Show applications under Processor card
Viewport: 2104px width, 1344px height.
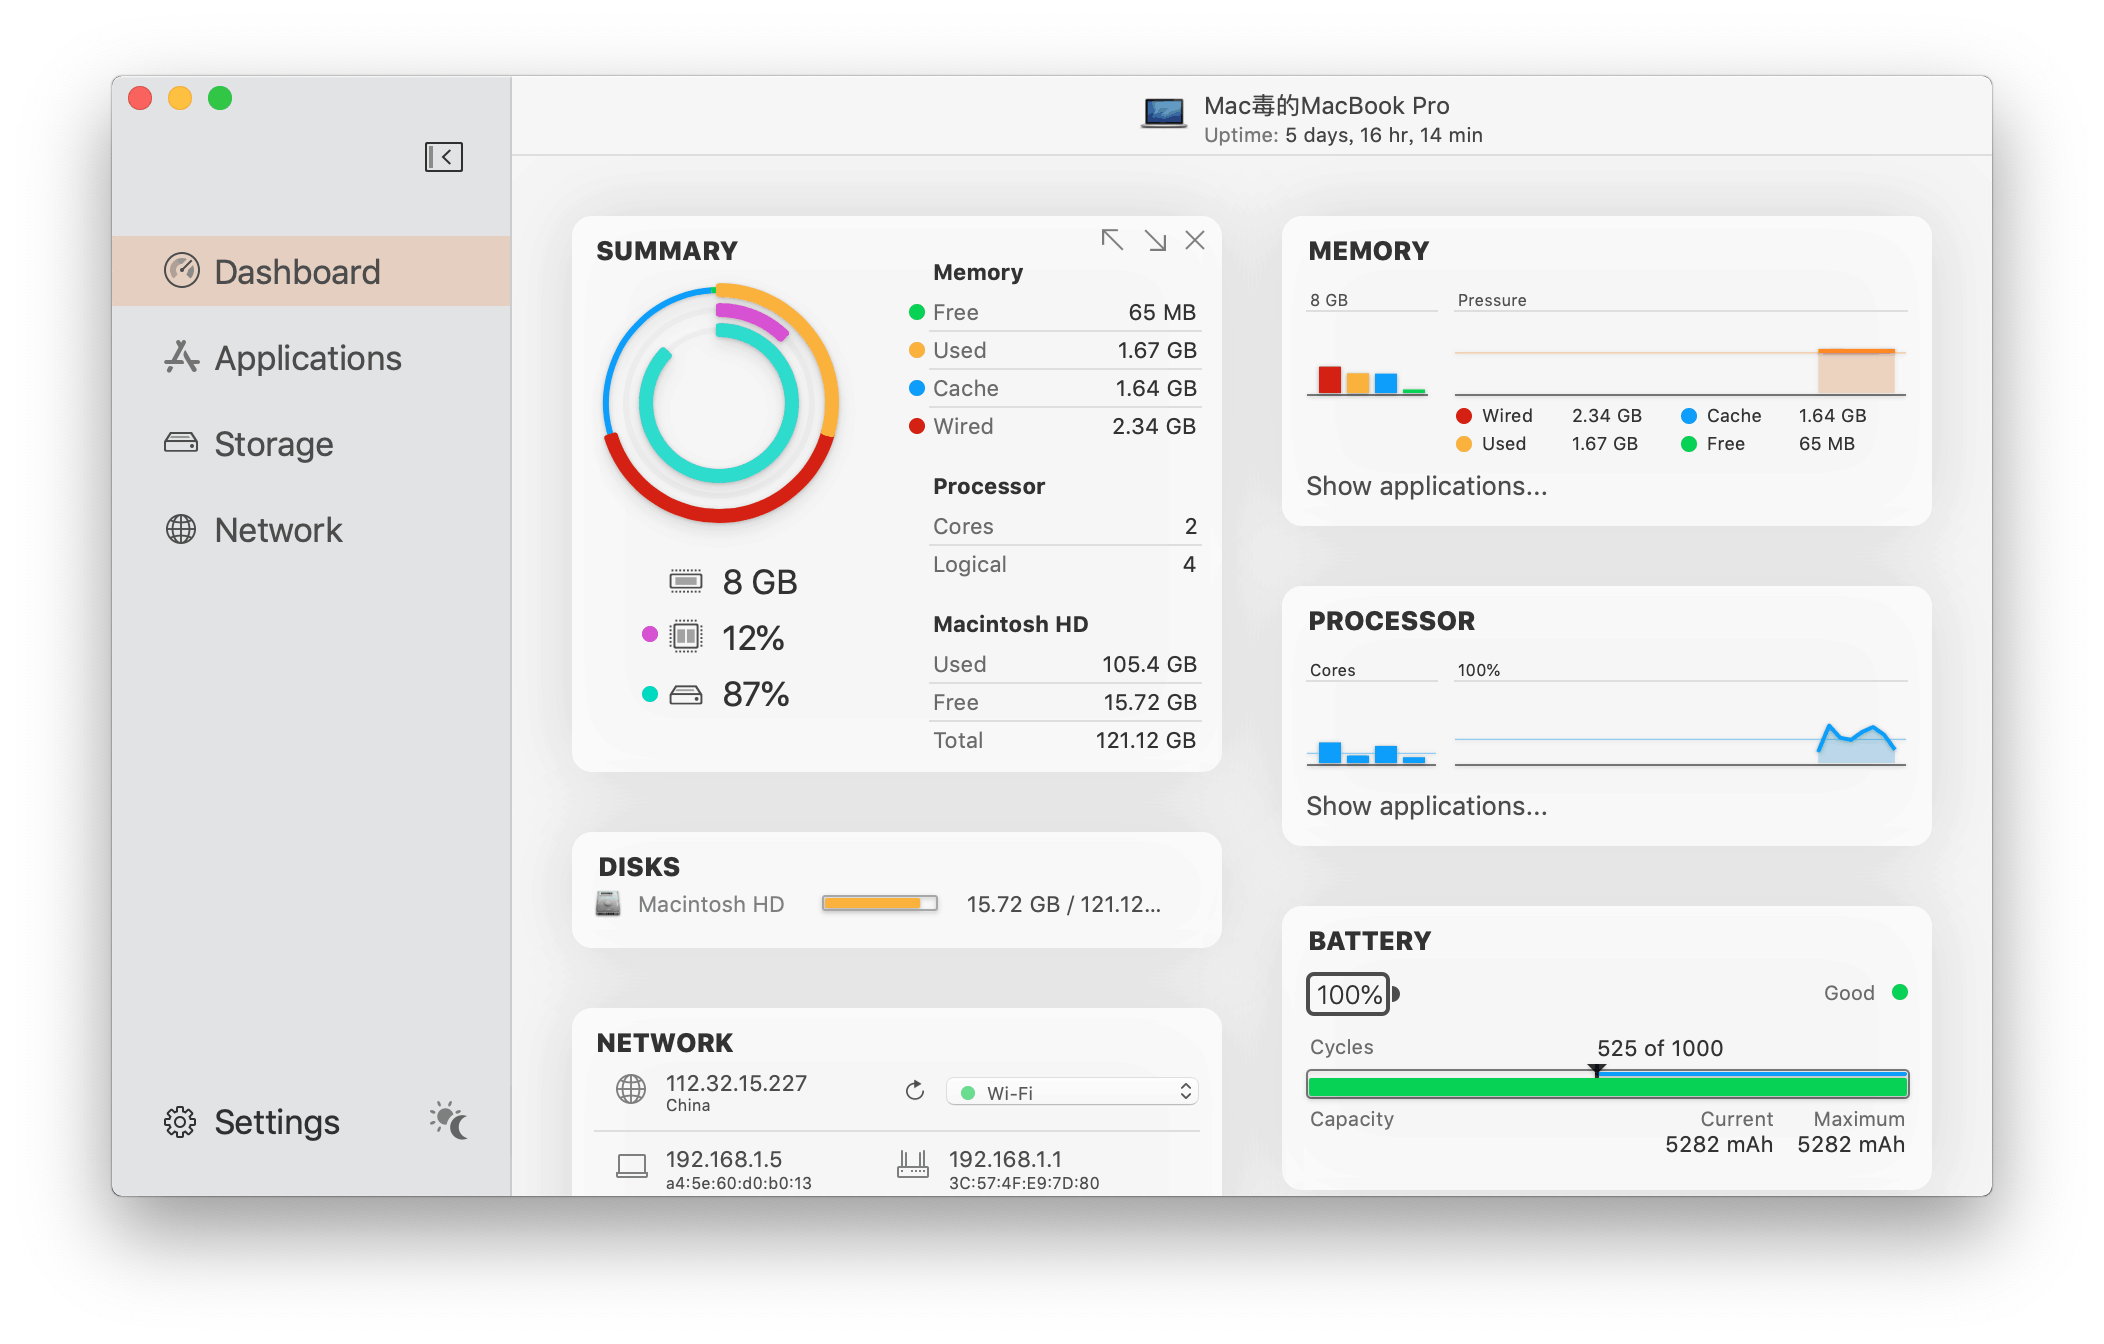pos(1426,807)
